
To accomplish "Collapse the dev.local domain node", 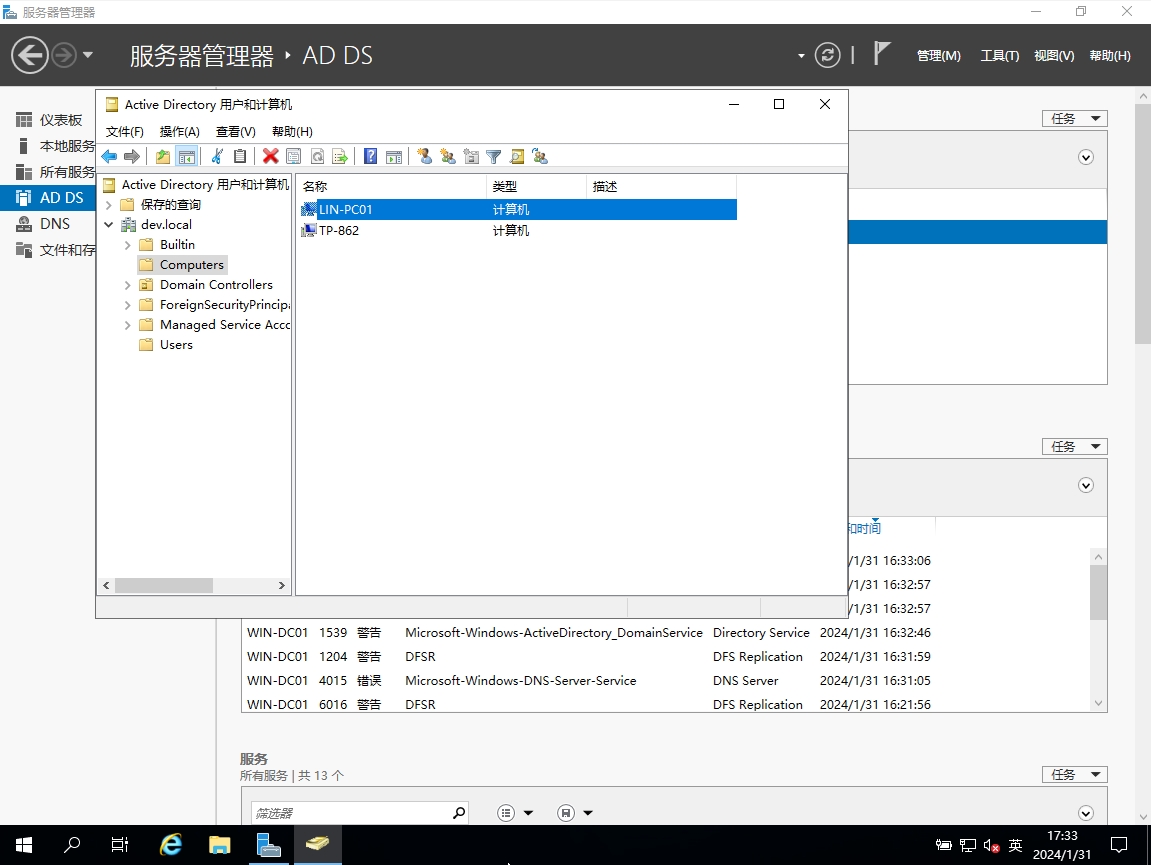I will (x=109, y=225).
